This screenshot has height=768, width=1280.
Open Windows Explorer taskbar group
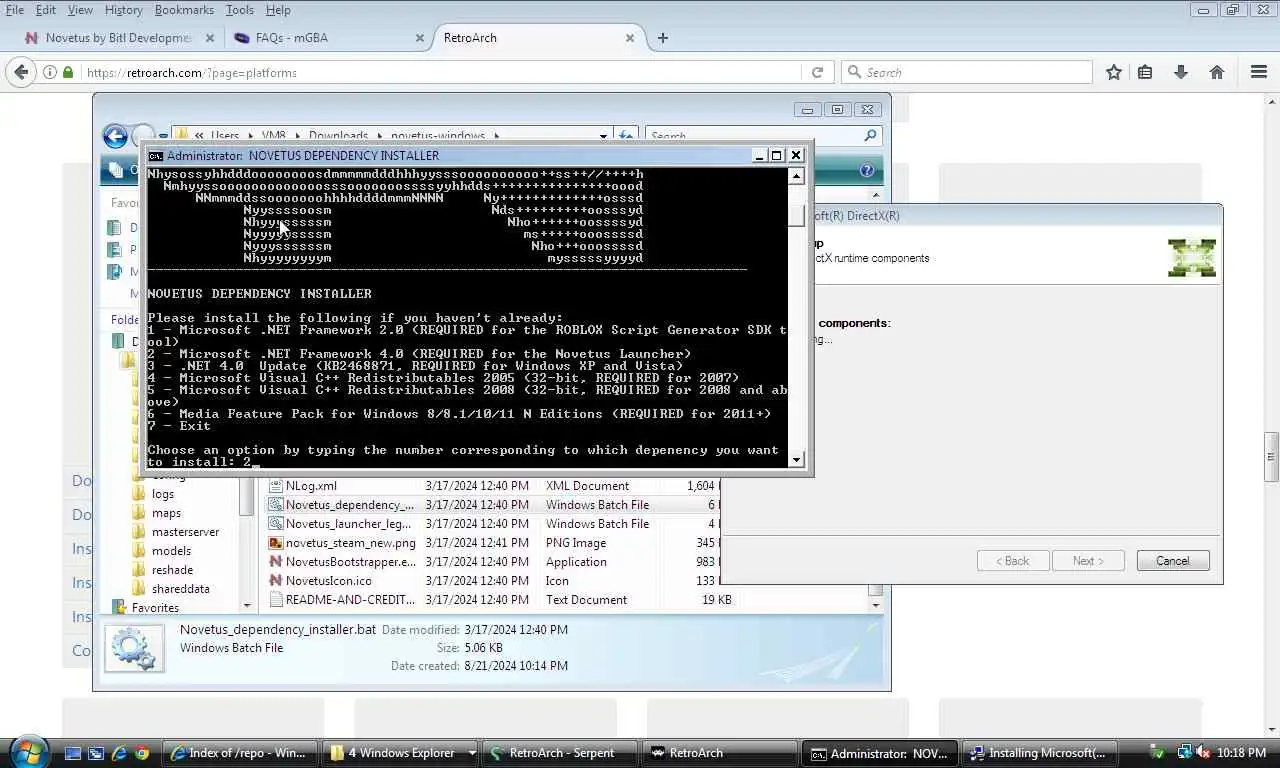tap(402, 753)
